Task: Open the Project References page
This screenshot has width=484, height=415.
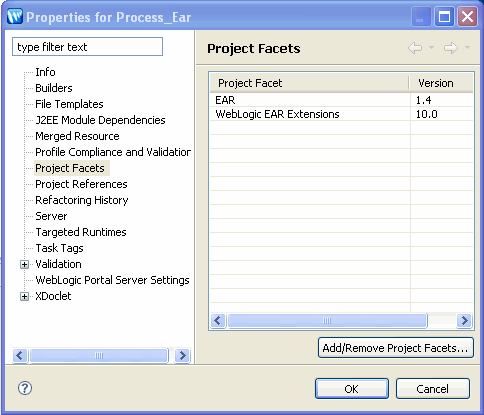Action: pyautogui.click(x=81, y=184)
